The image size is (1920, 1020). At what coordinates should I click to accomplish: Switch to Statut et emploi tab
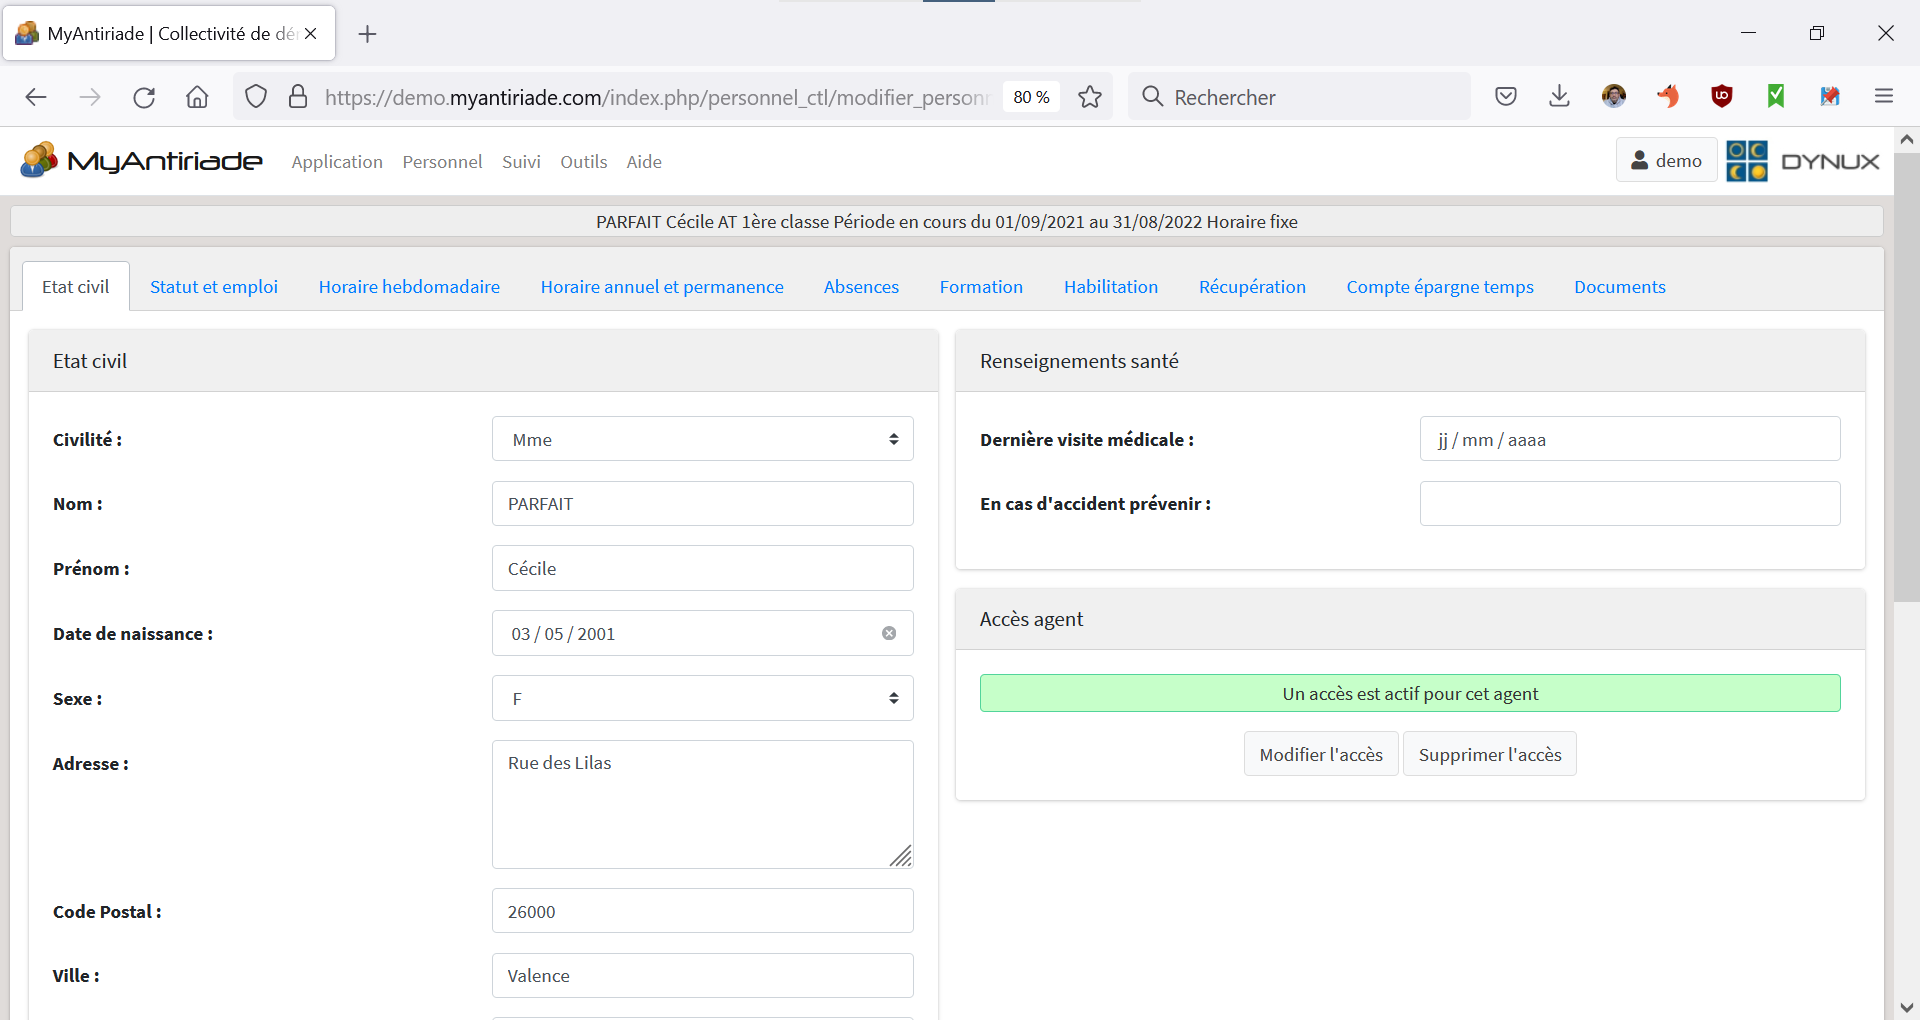point(214,287)
